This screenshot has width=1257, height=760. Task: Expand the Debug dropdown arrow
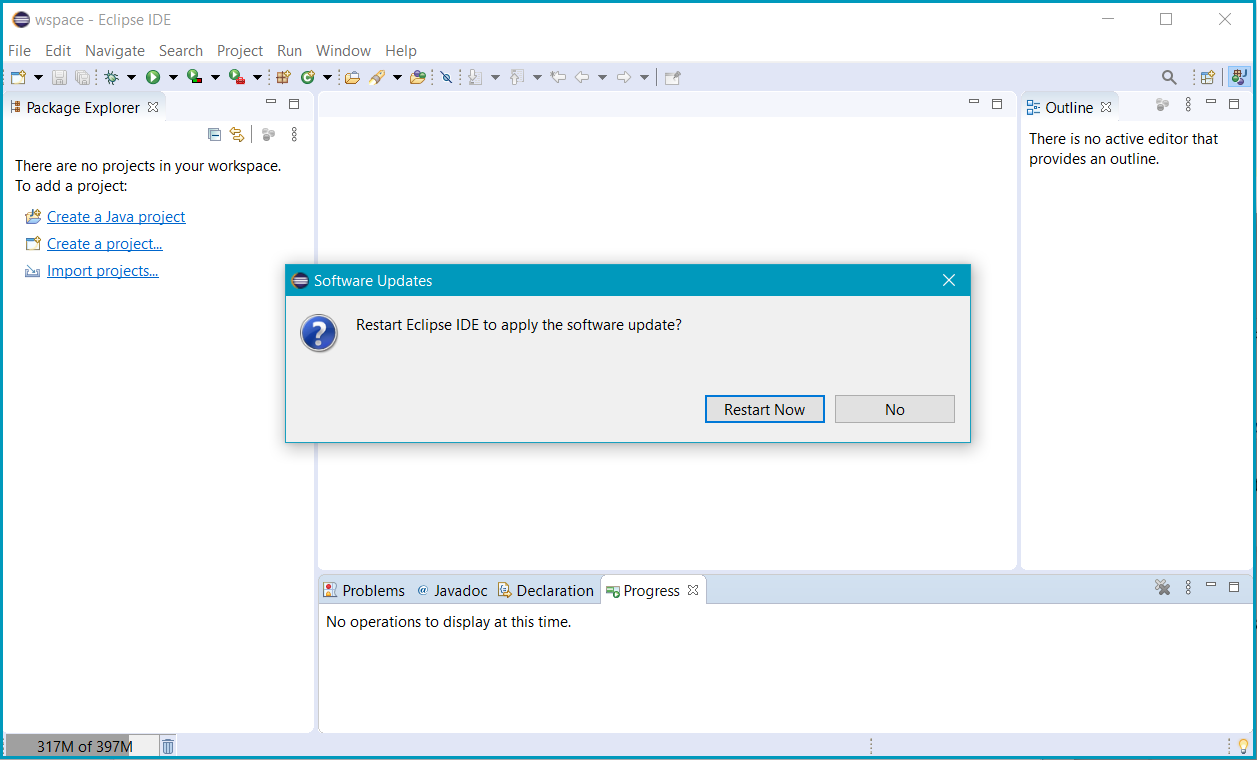point(131,77)
